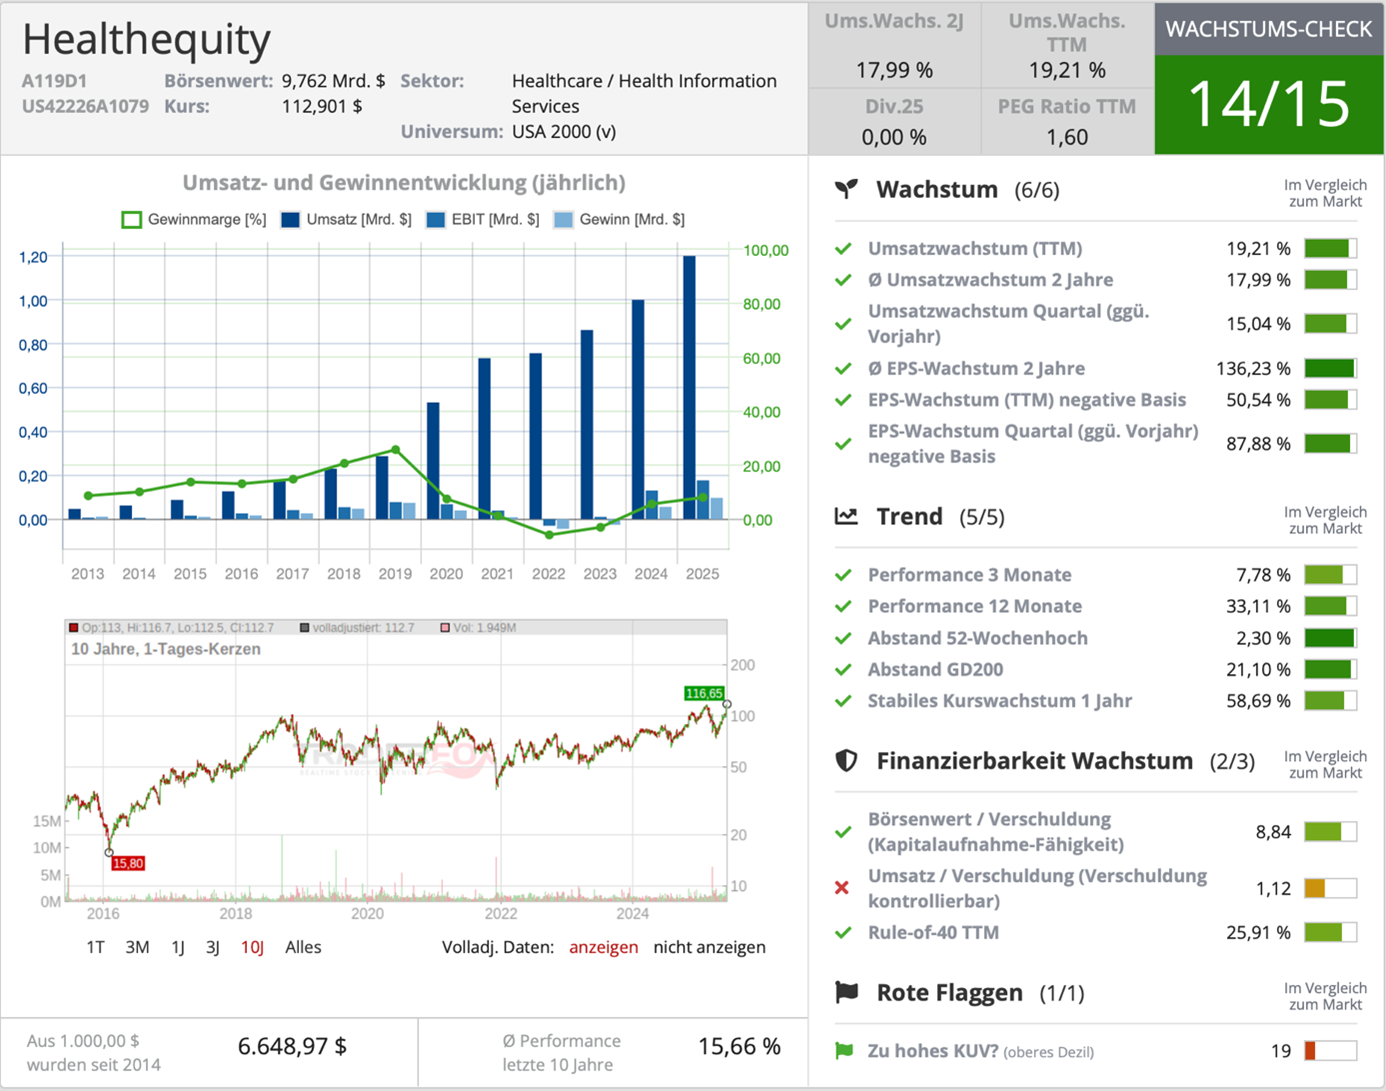The width and height of the screenshot is (1386, 1091).
Task: Click the Trend chart icon
Action: click(x=846, y=516)
